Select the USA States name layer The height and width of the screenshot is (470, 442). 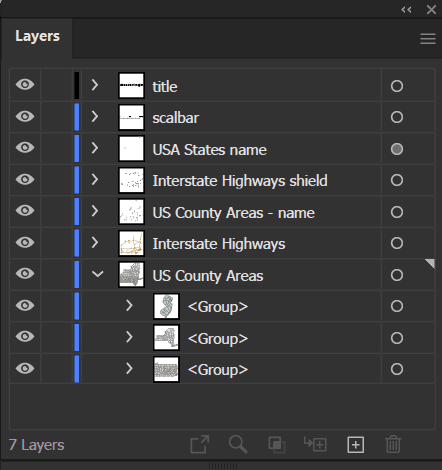[x=209, y=150]
